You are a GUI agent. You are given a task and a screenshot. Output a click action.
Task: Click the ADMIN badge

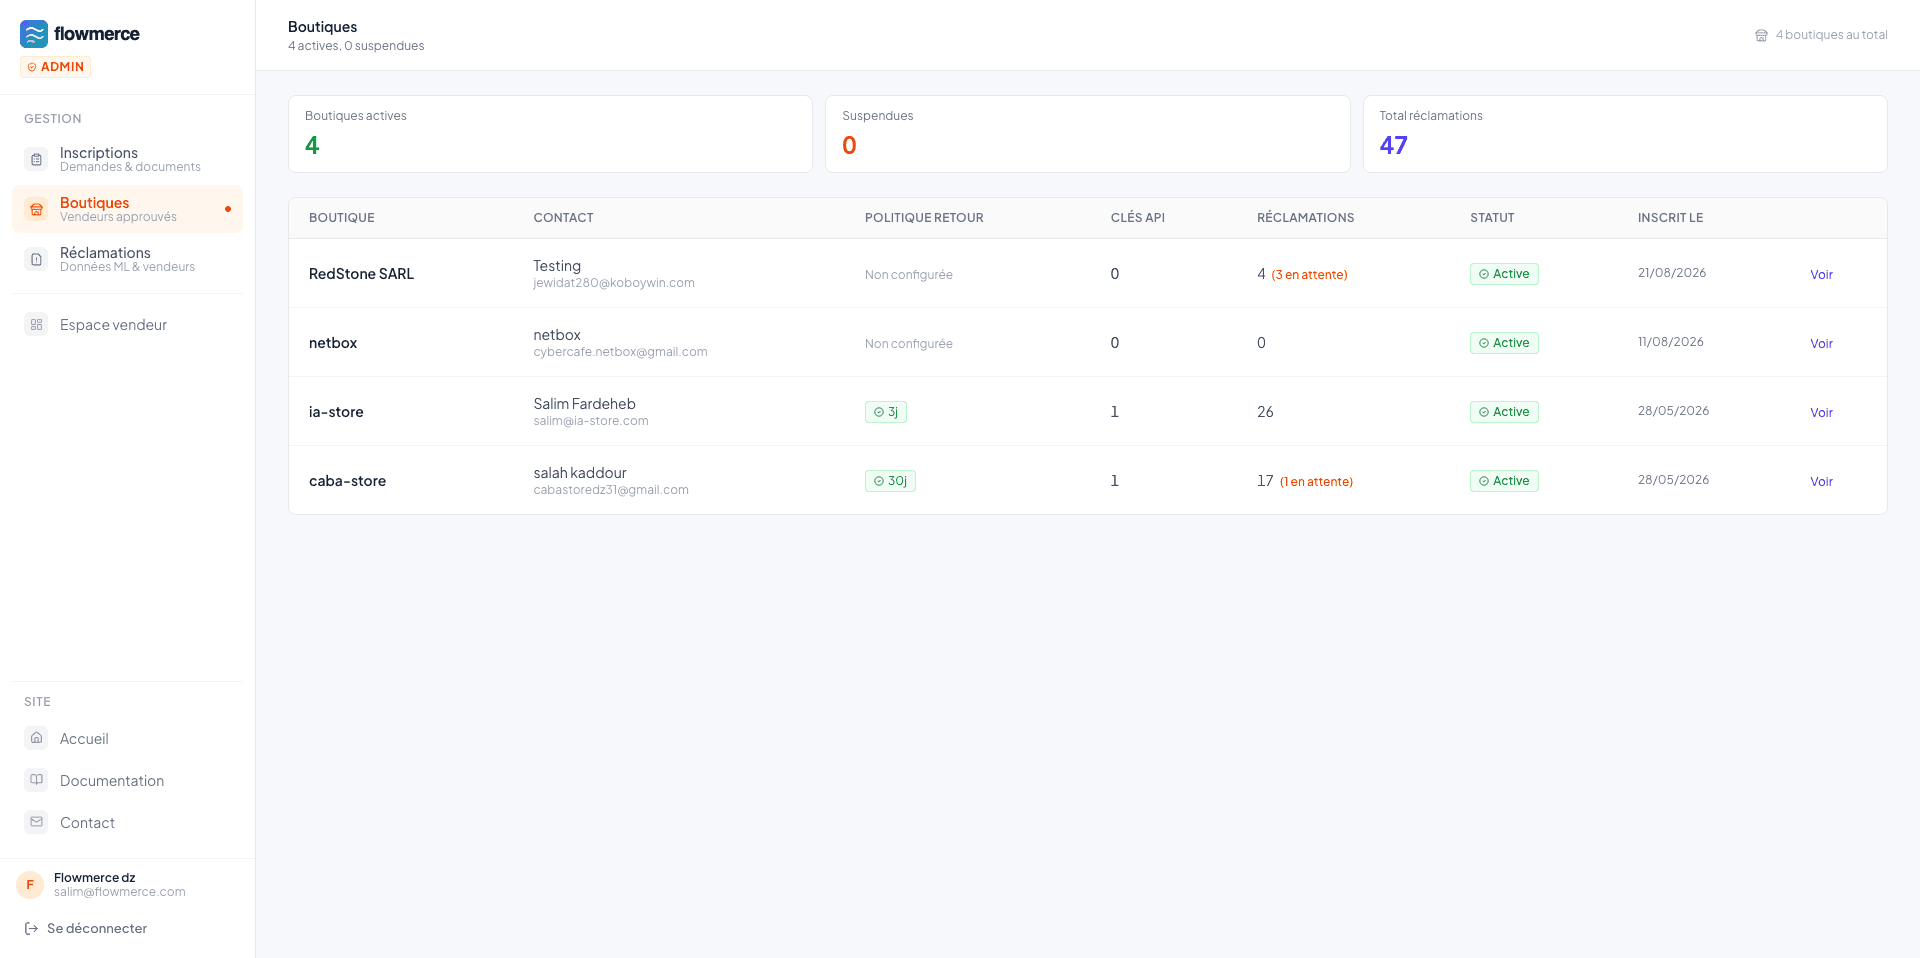point(56,67)
